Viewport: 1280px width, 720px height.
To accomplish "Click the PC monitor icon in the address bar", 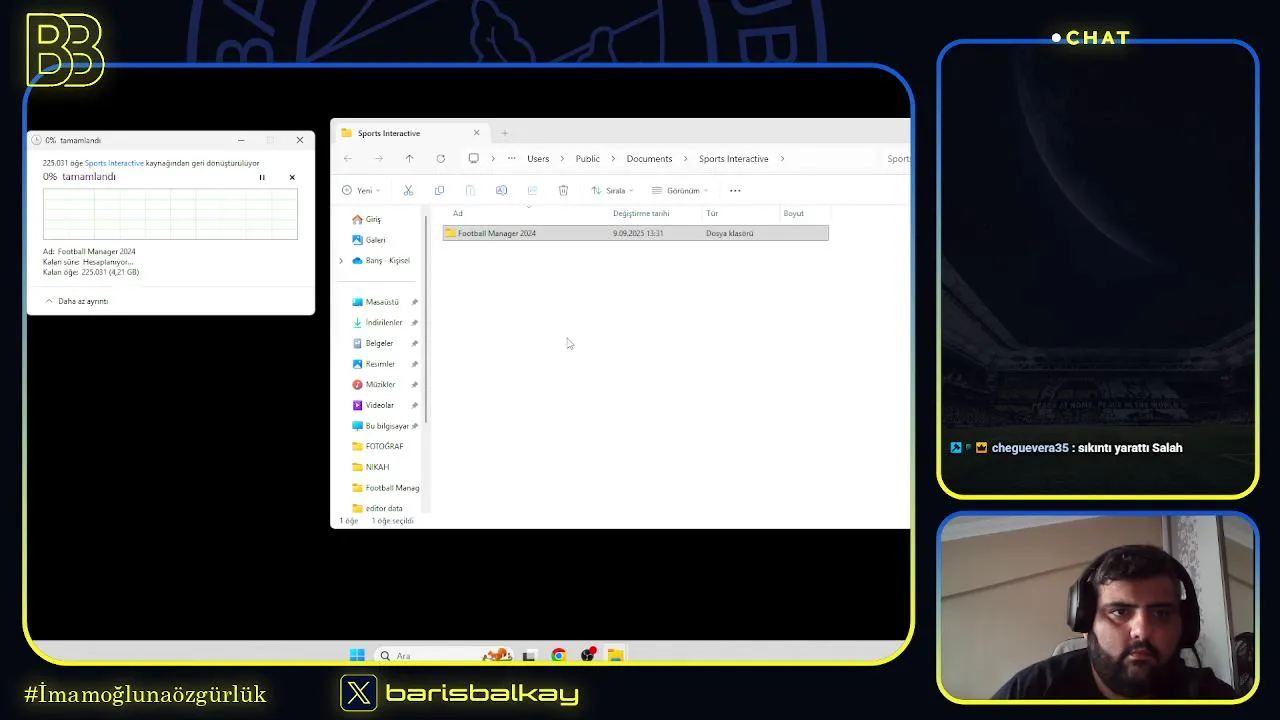I will tap(474, 159).
